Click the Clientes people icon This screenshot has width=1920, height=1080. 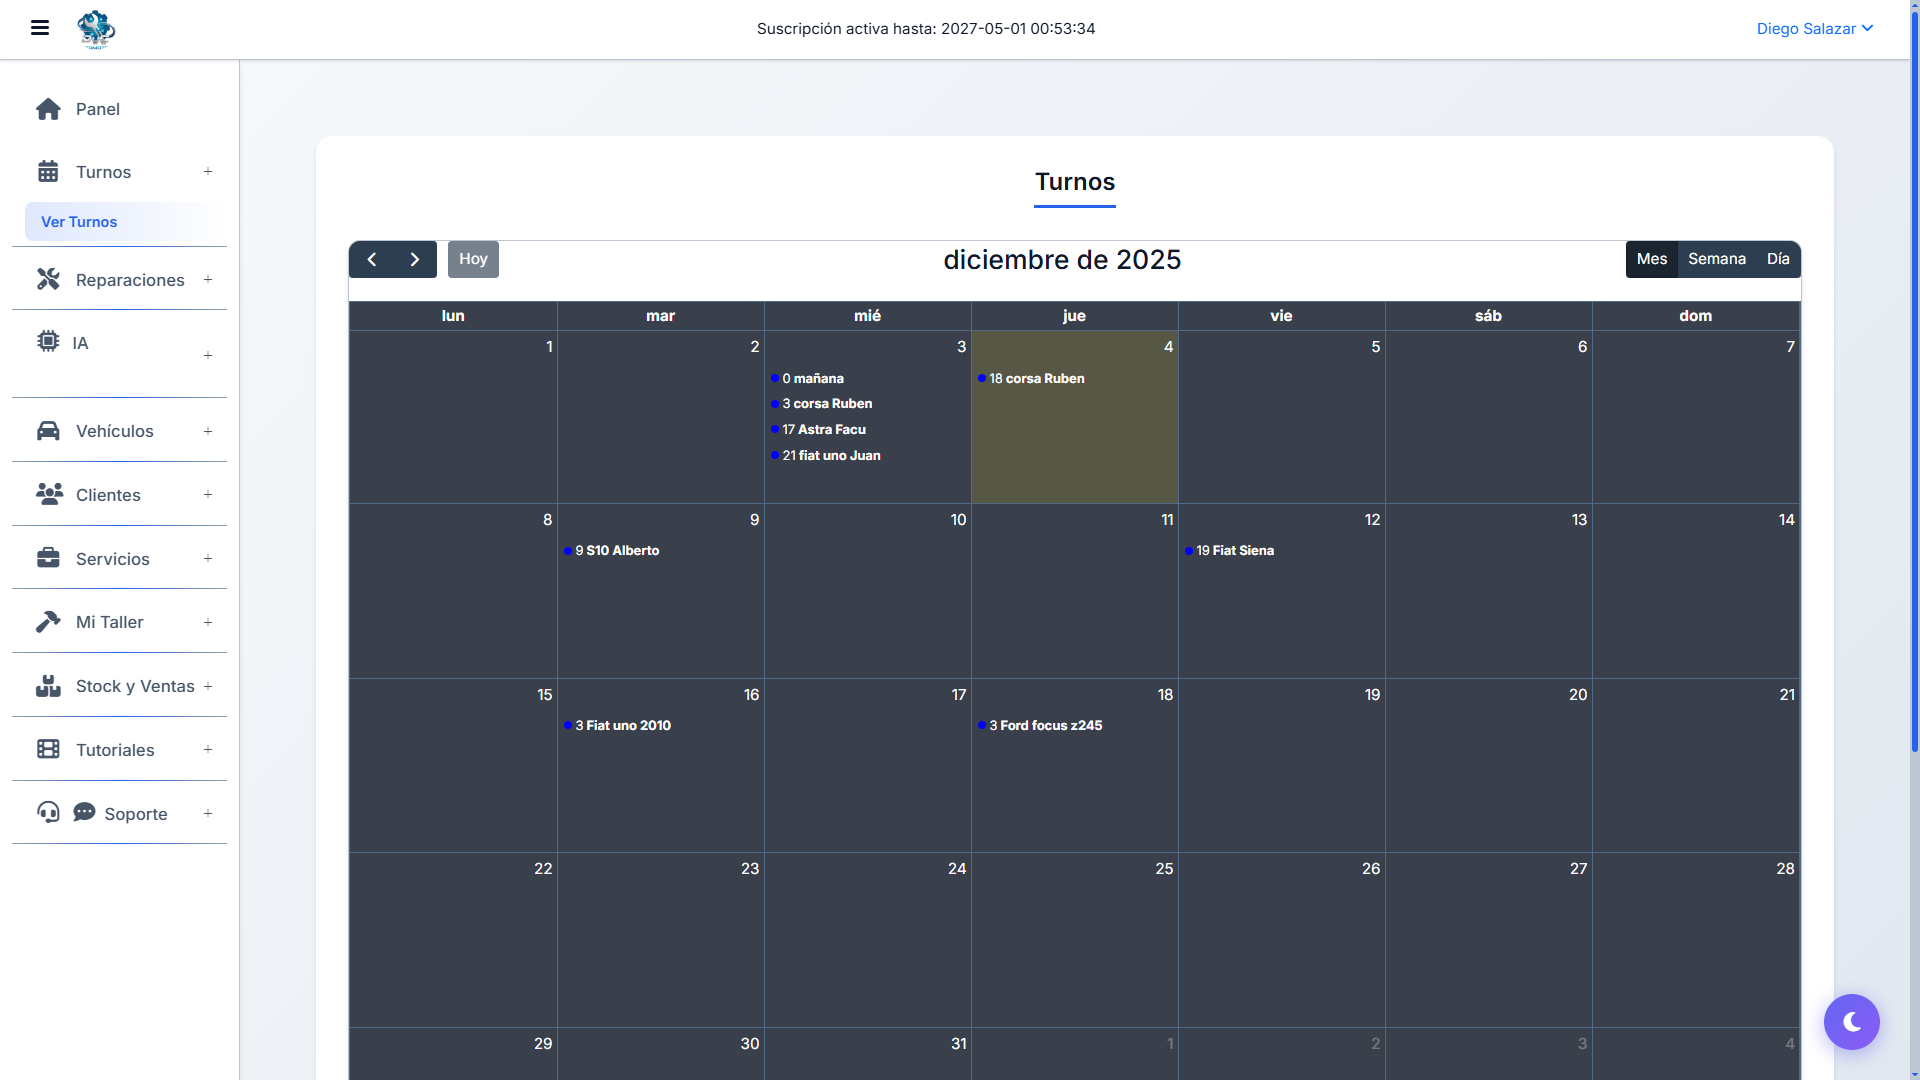pos(49,494)
